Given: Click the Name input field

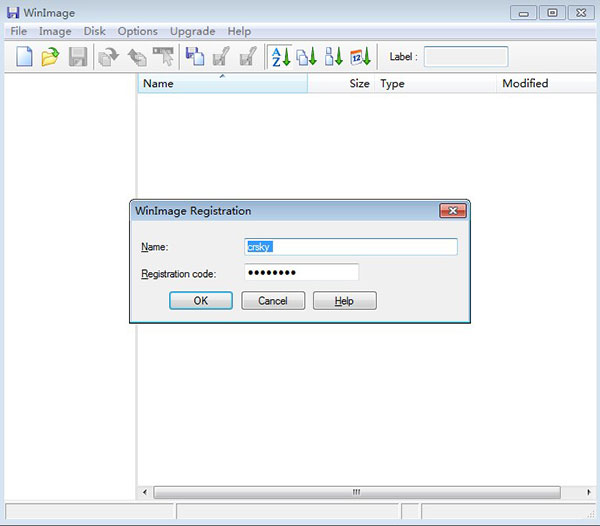Looking at the screenshot, I should pyautogui.click(x=351, y=247).
